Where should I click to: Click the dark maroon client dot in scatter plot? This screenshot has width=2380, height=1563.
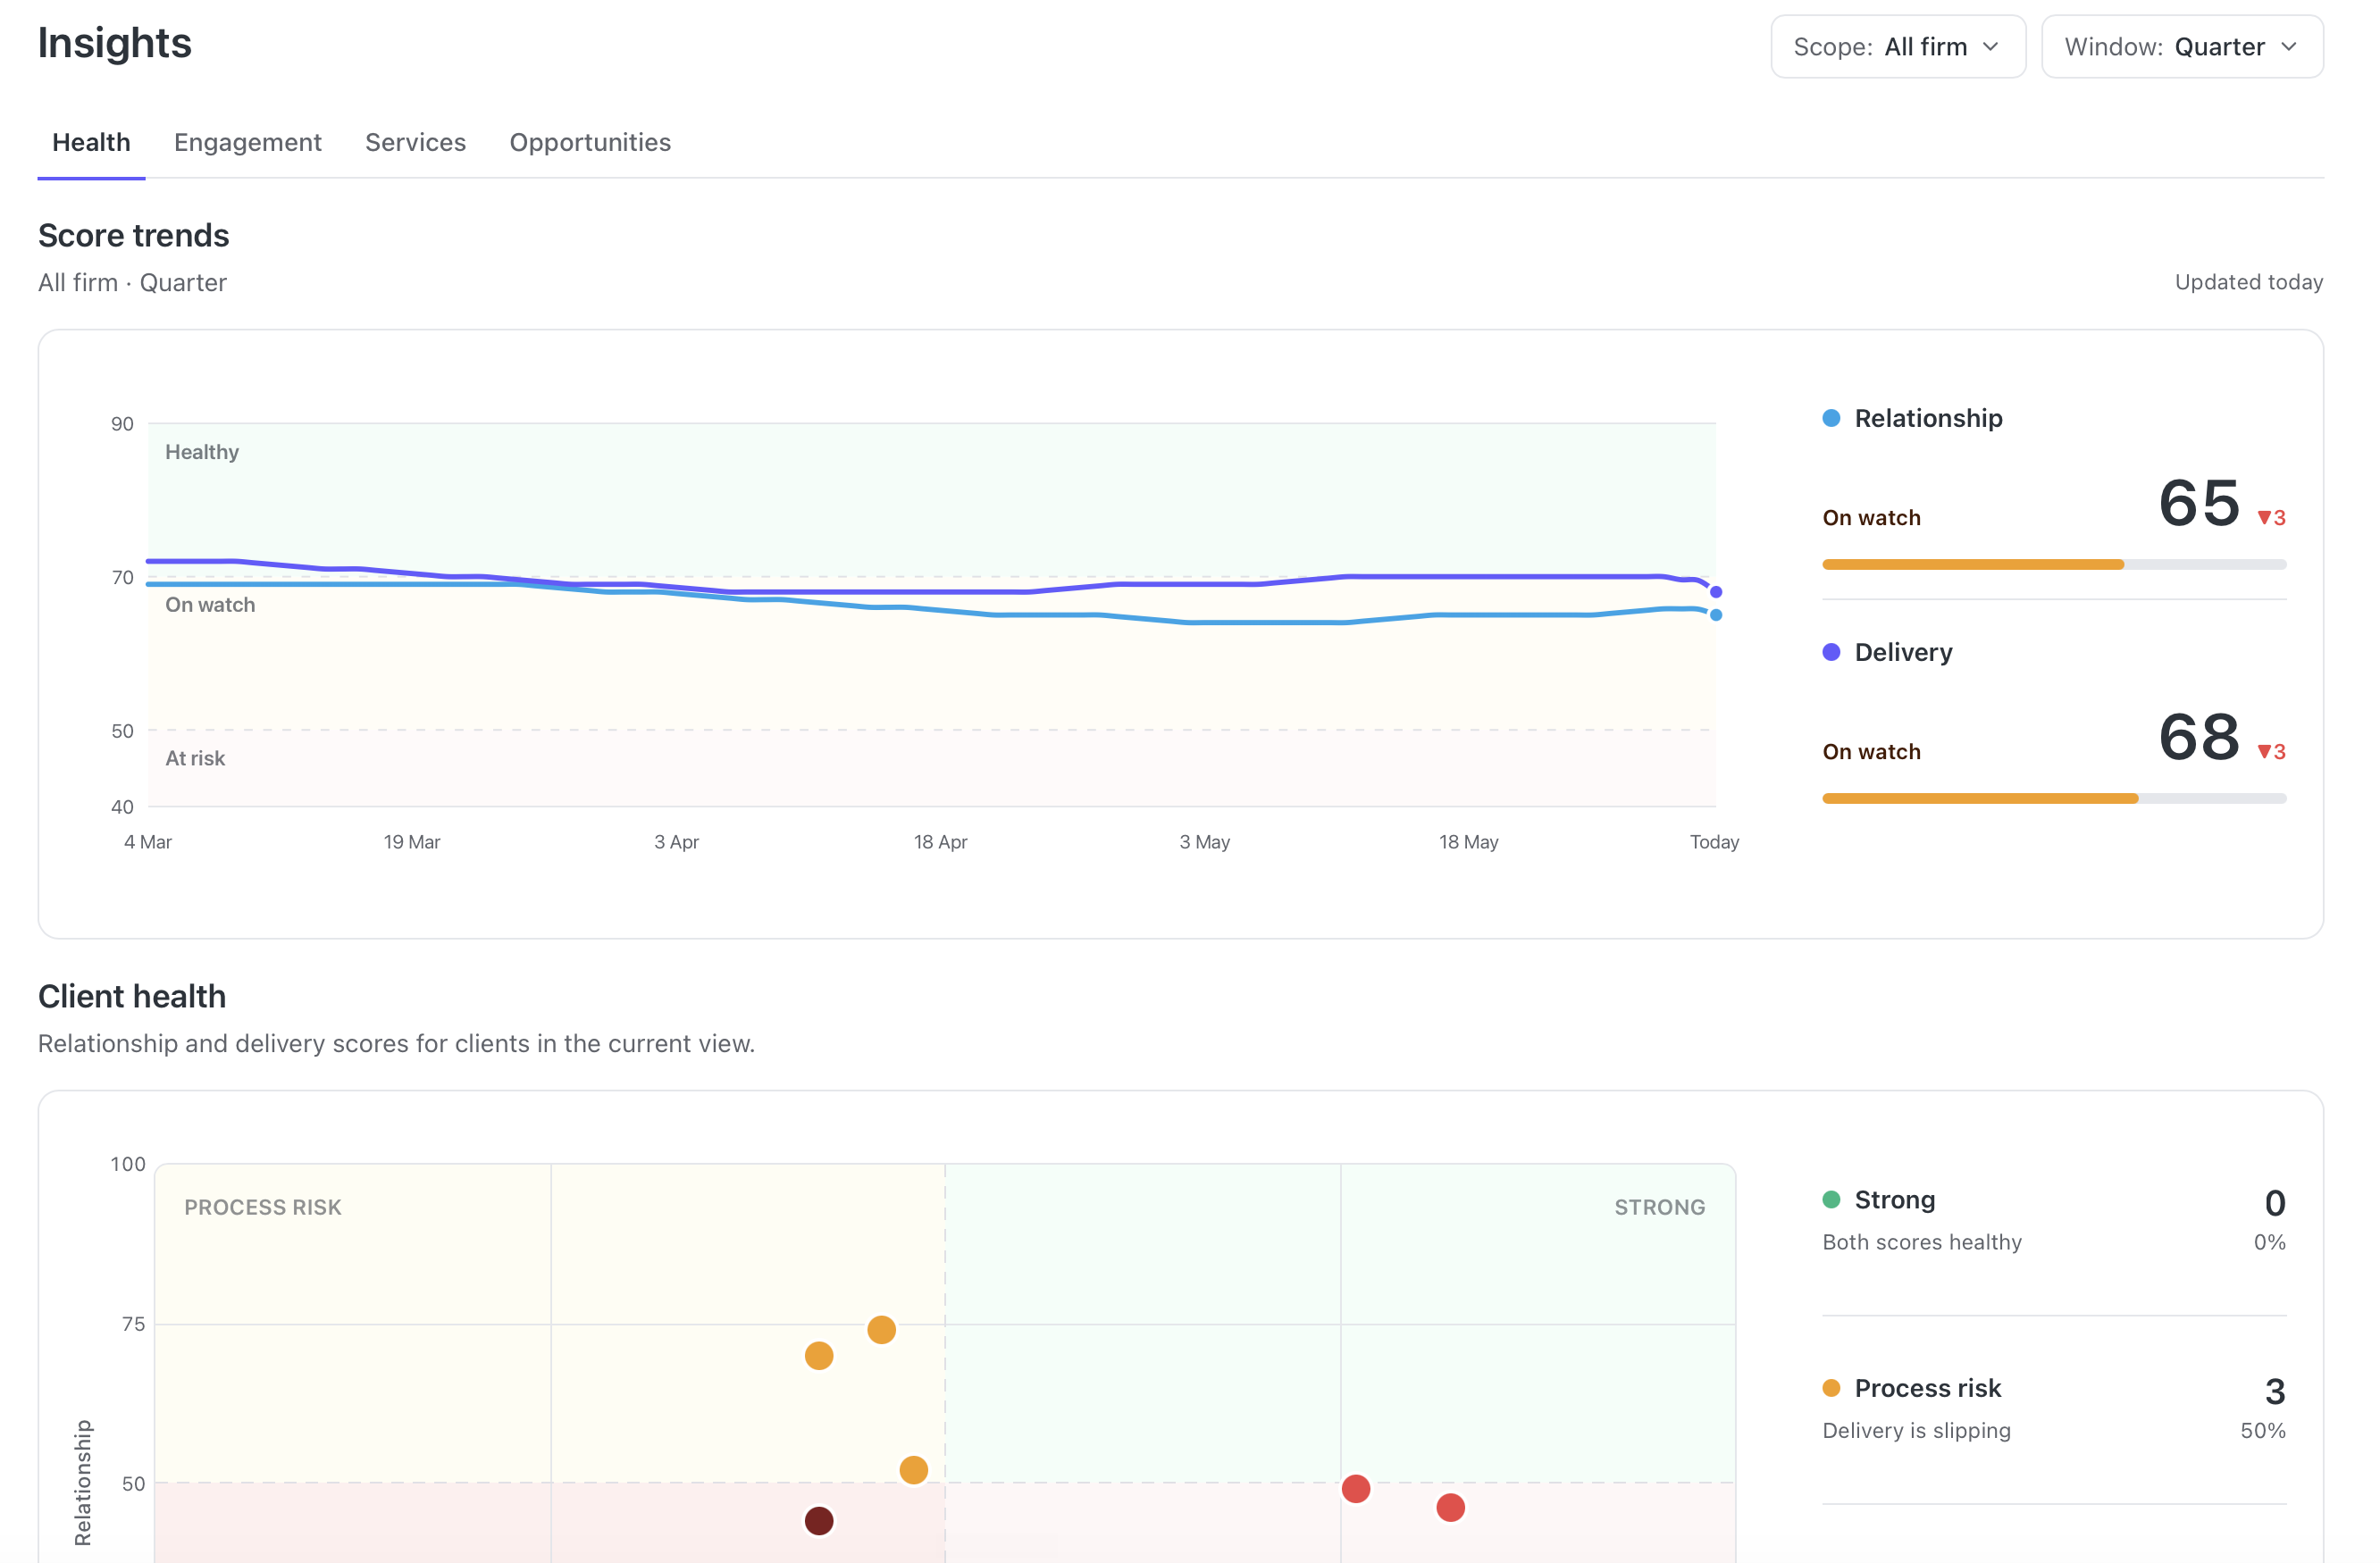point(819,1521)
